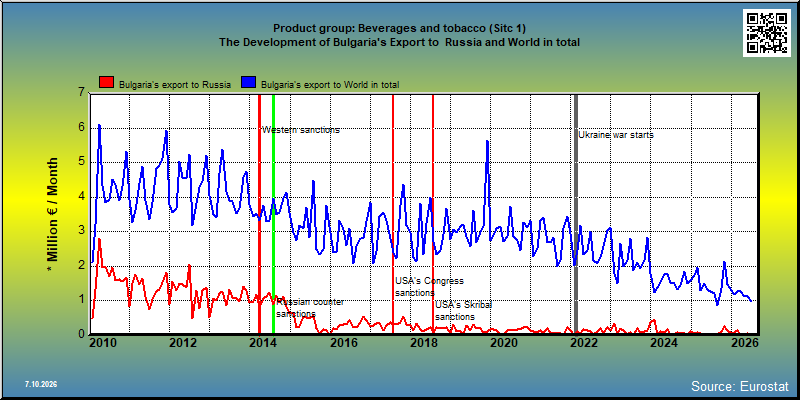Click the subtitle "The Development of Bulgaria's Export to Russia and World in total"
The height and width of the screenshot is (400, 800).
pyautogui.click(x=399, y=43)
